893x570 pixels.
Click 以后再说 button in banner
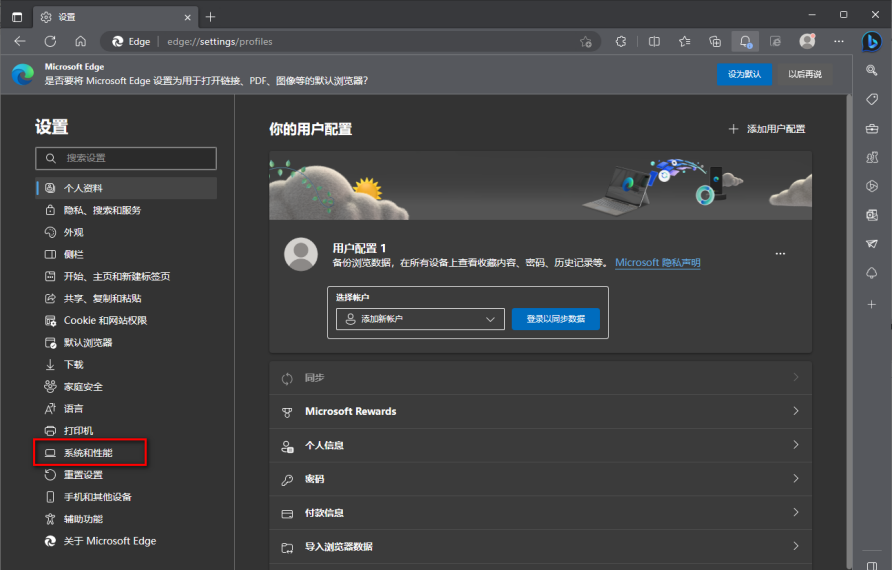pyautogui.click(x=805, y=74)
